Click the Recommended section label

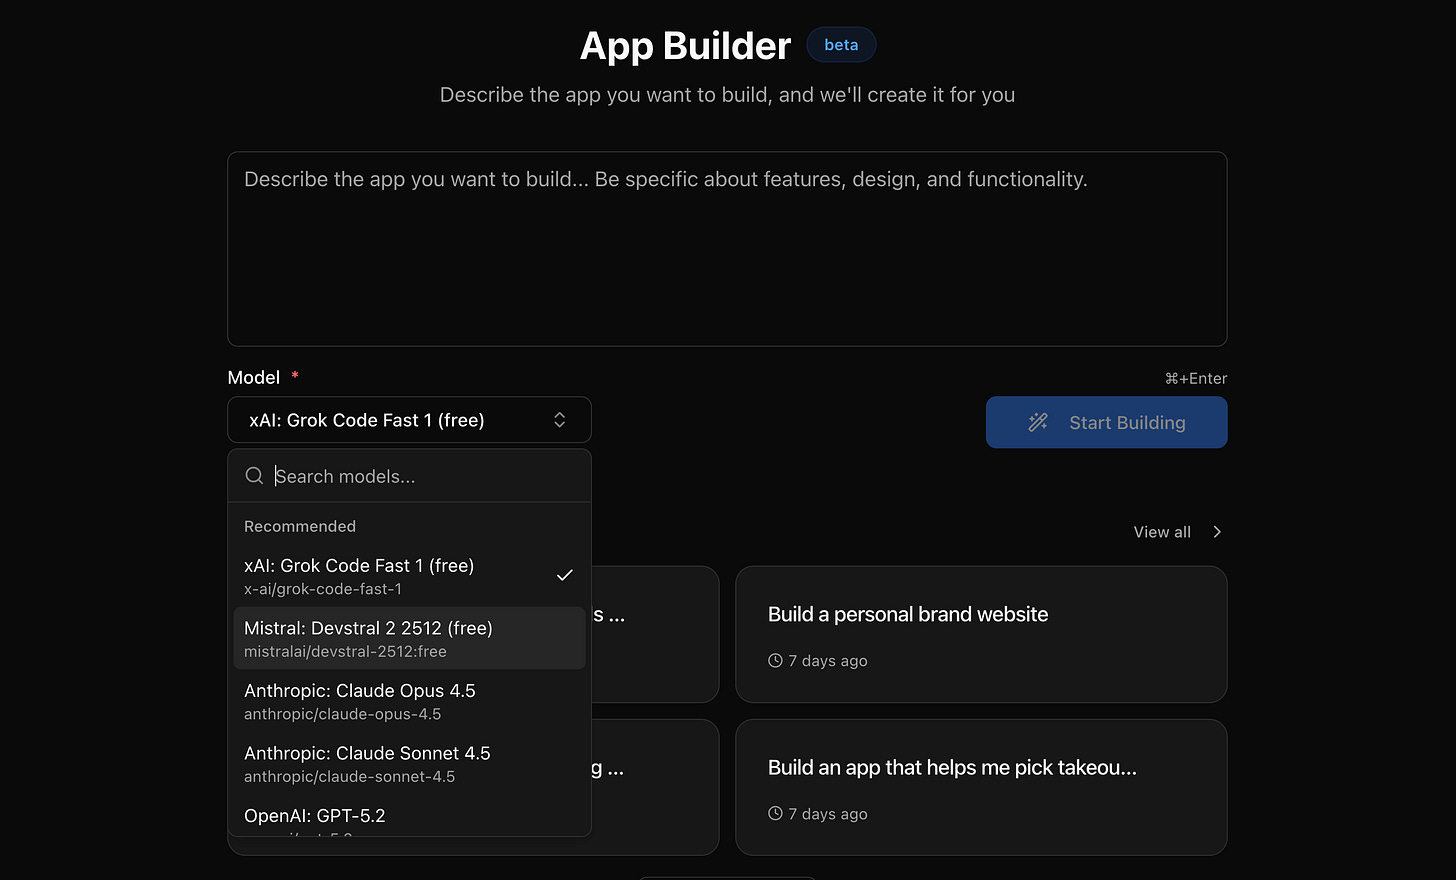(300, 526)
